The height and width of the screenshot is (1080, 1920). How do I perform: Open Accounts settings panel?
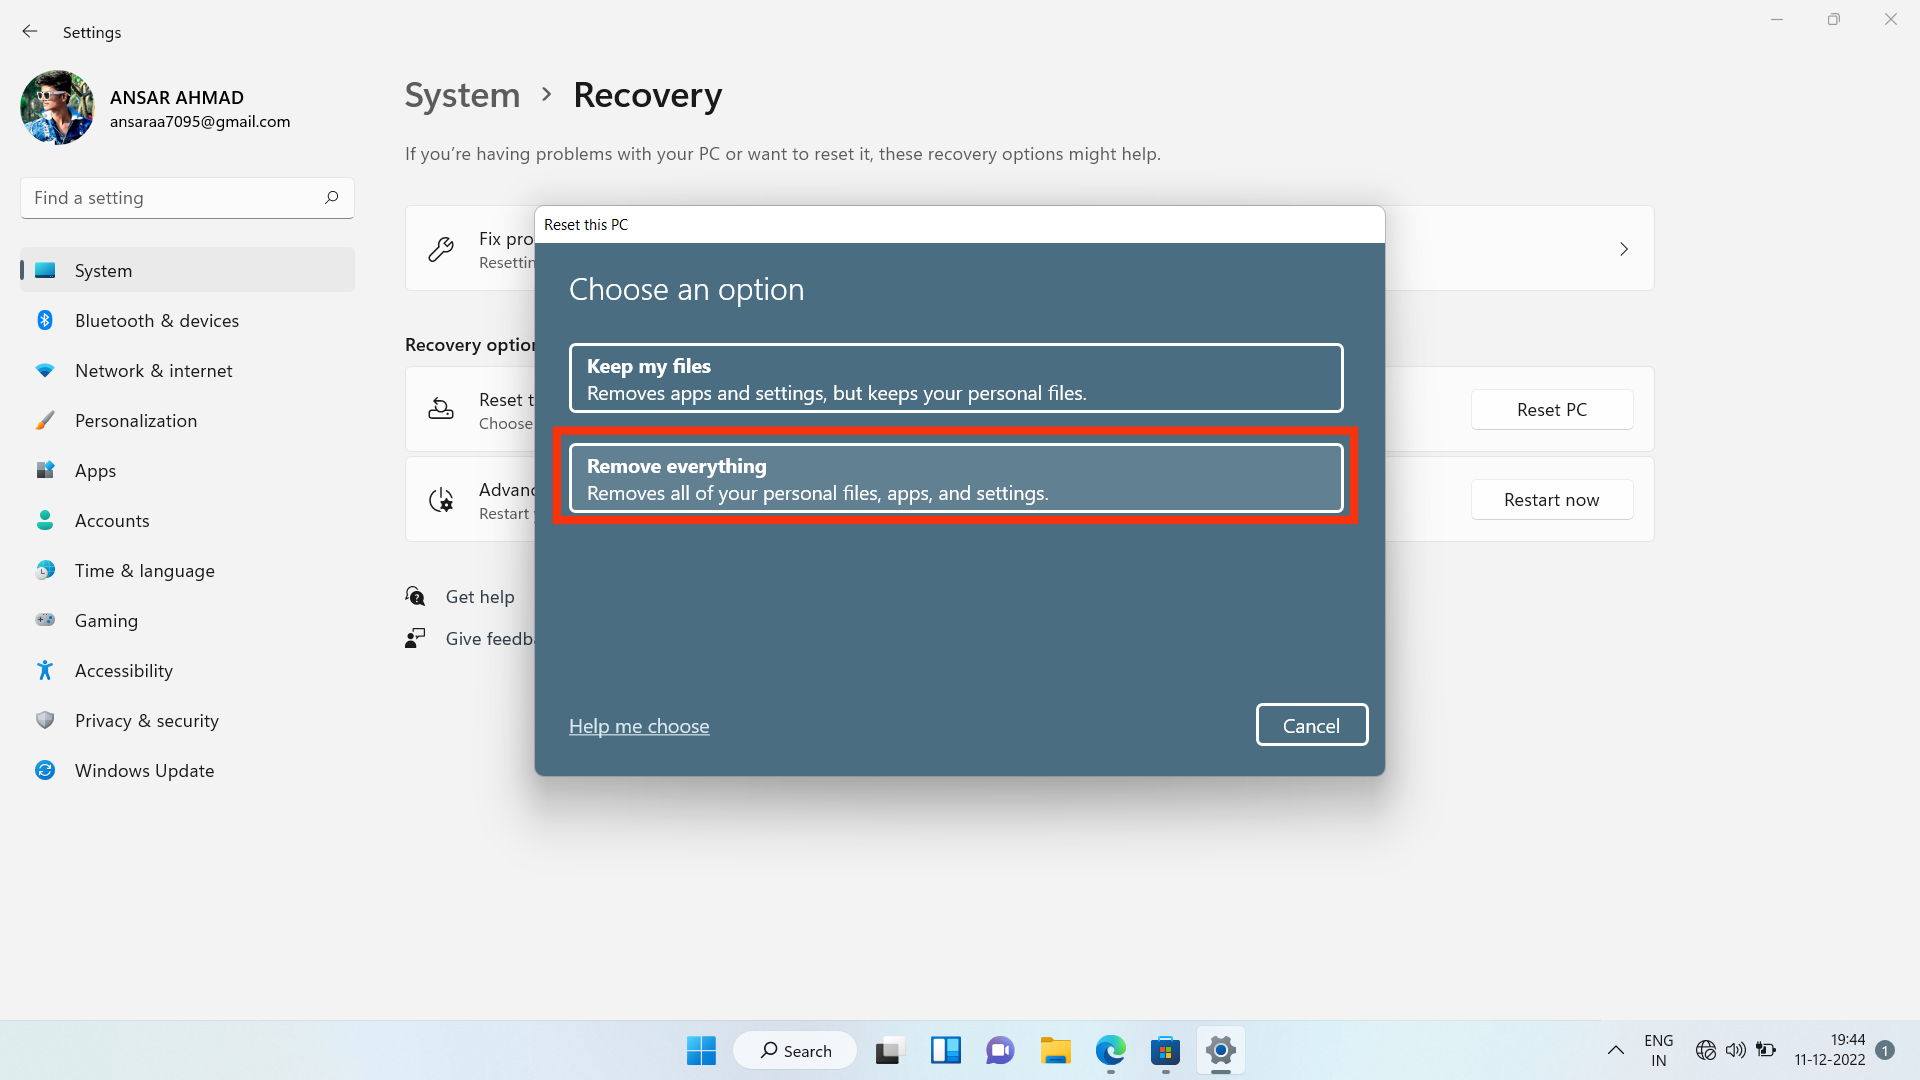[112, 520]
